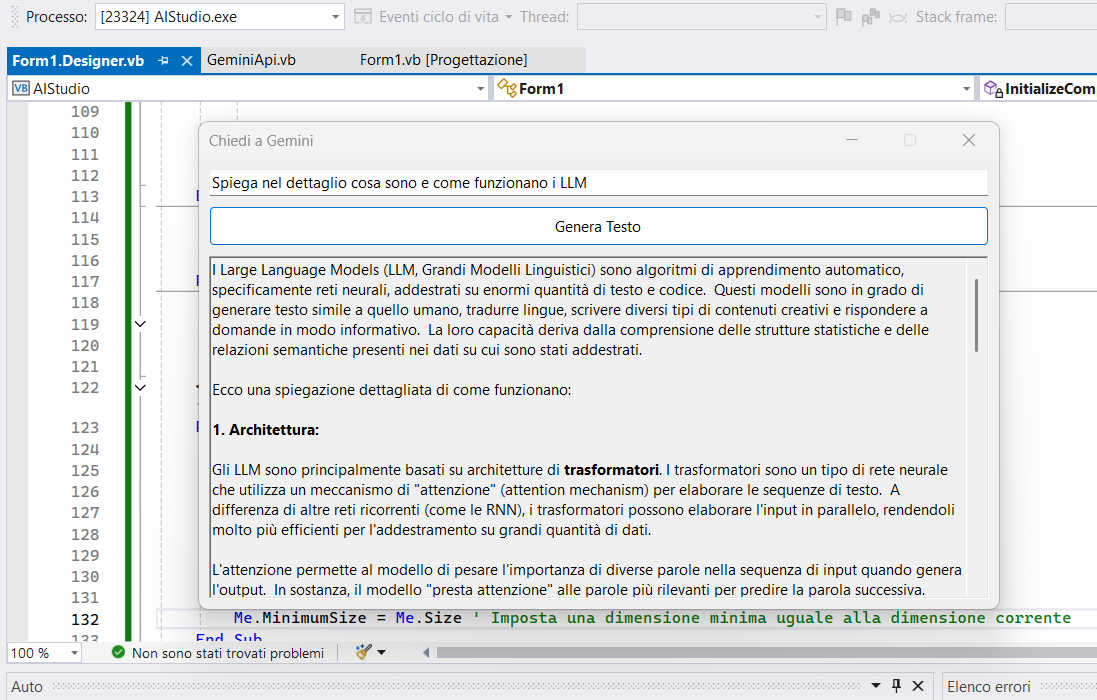Click 'Non sono stati trovati problemi' status

tap(228, 653)
